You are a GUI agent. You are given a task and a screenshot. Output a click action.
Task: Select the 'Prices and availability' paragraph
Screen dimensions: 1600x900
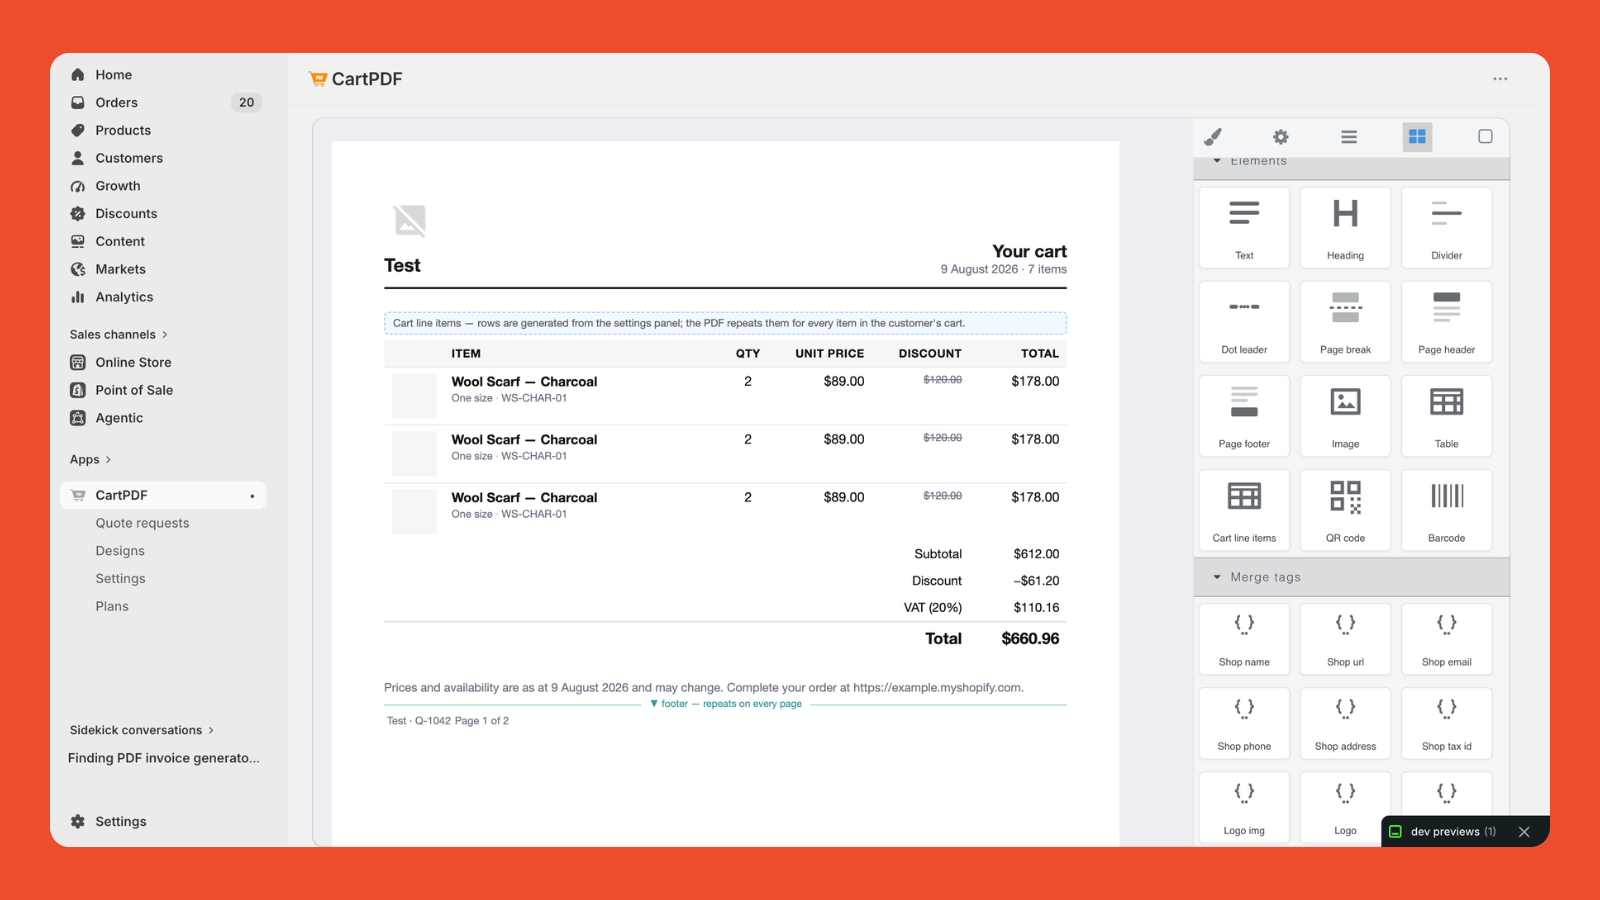704,688
